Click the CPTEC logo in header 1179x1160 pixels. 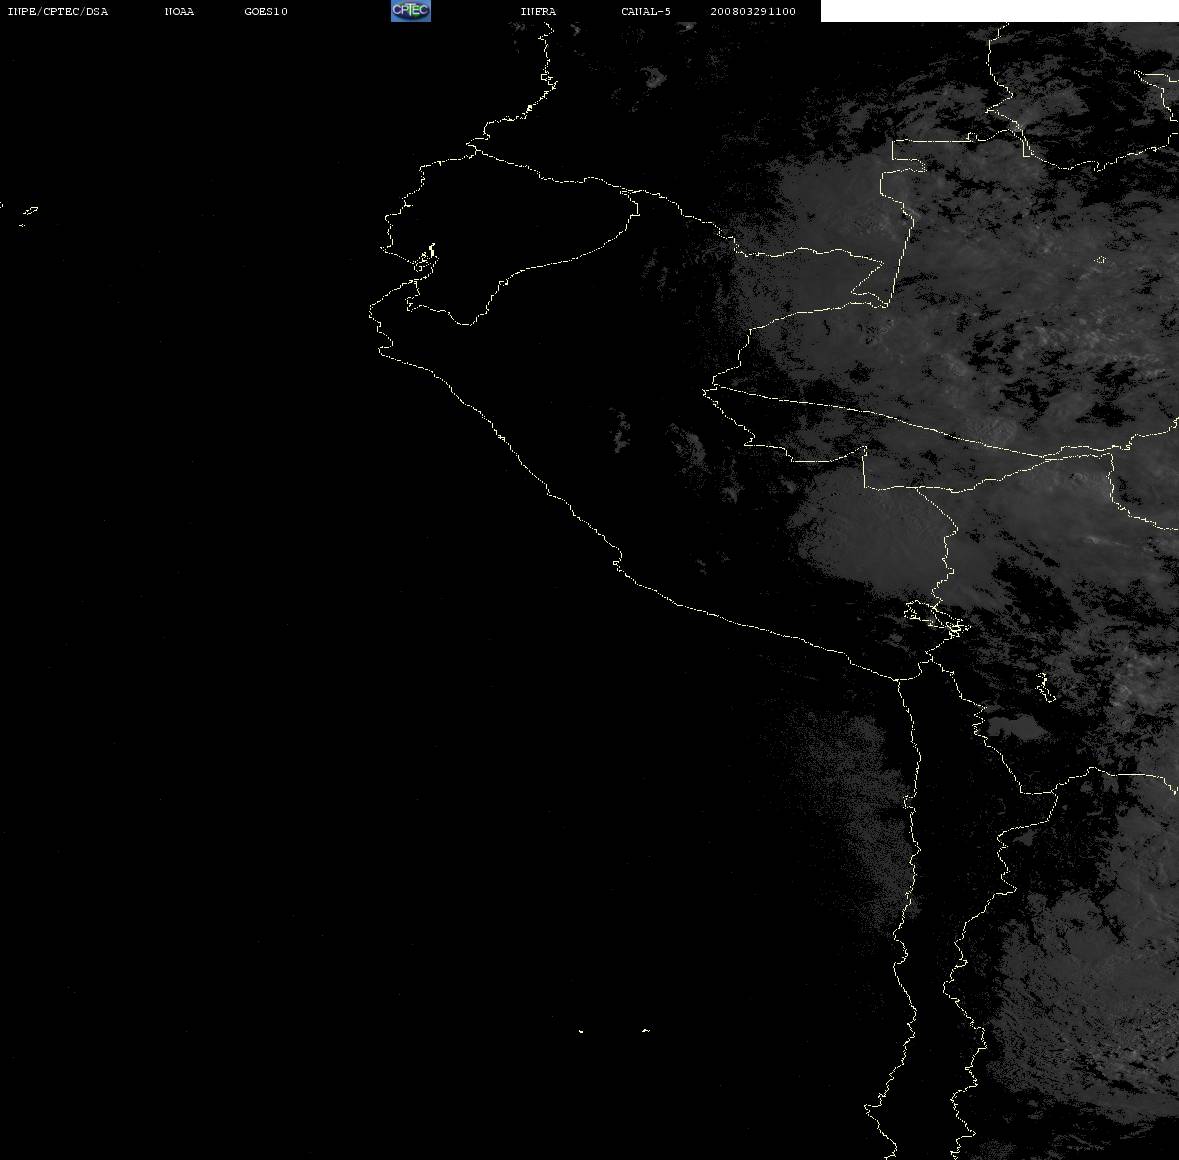coord(411,11)
